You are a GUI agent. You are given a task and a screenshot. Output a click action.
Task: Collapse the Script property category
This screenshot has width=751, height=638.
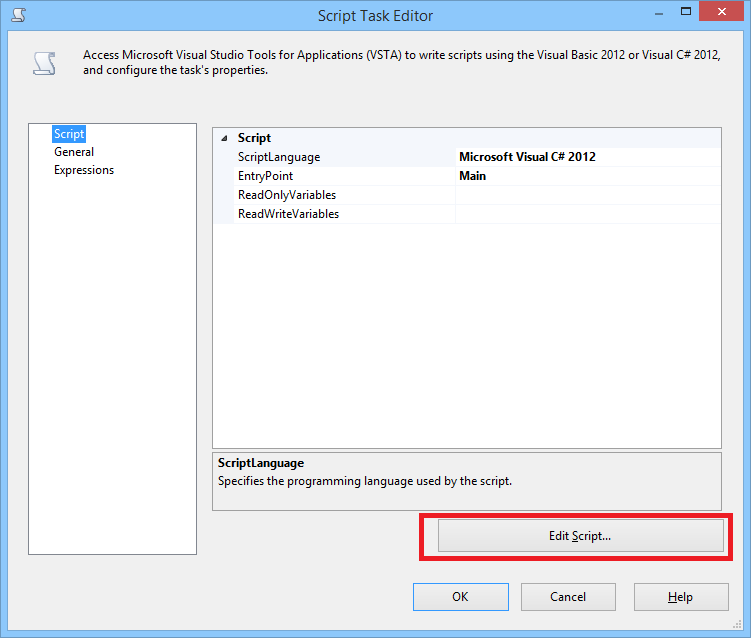point(224,138)
